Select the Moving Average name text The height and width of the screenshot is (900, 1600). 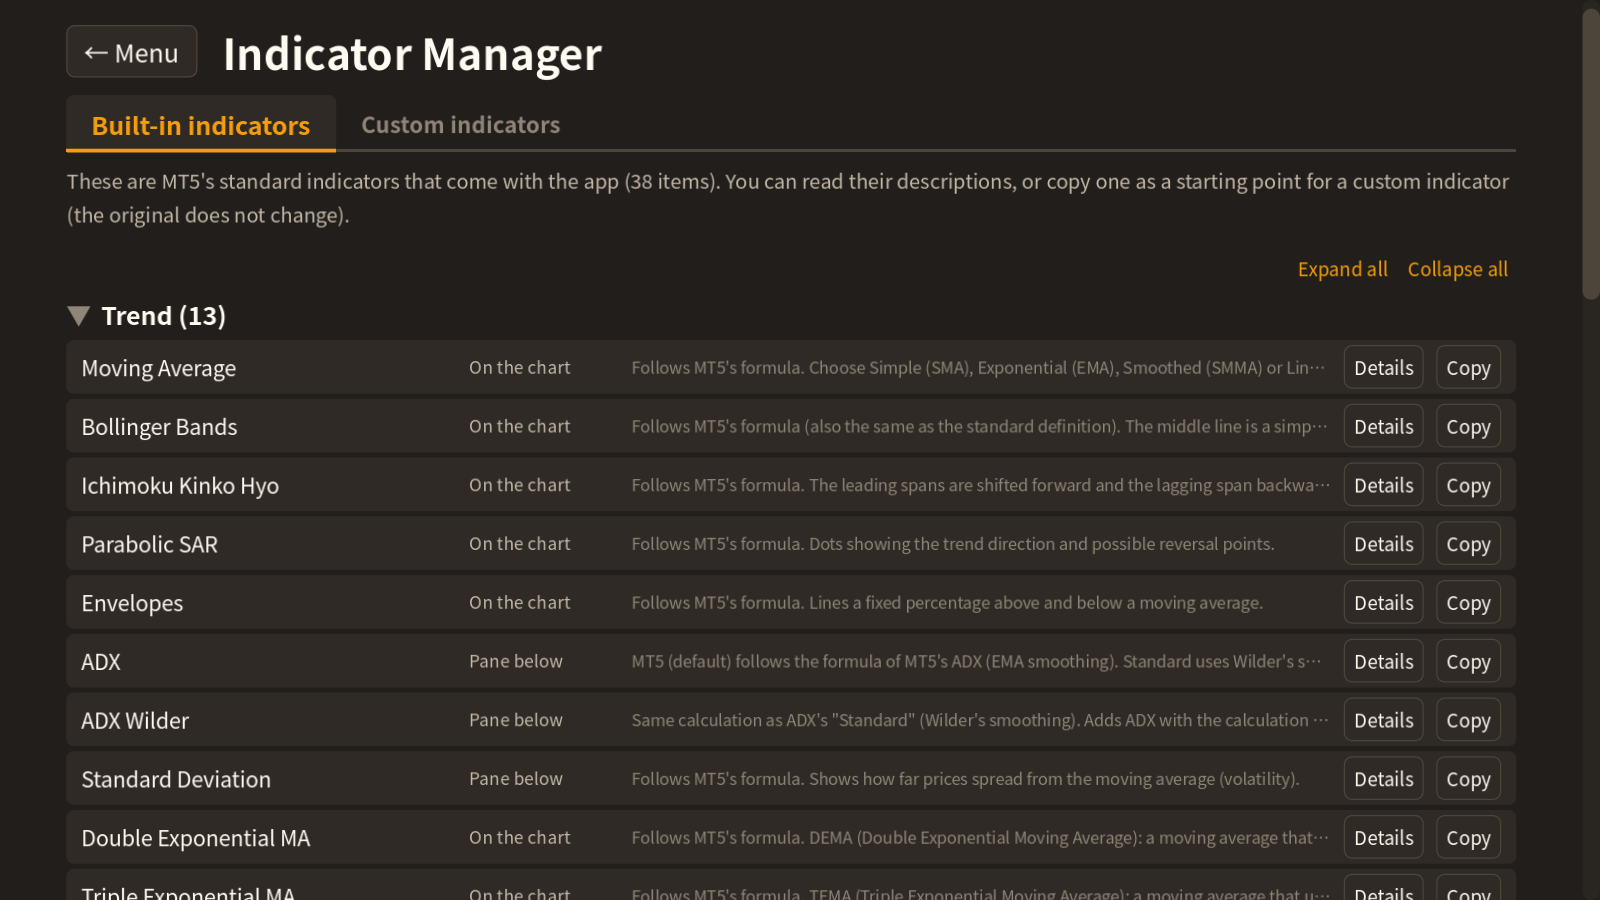158,368
